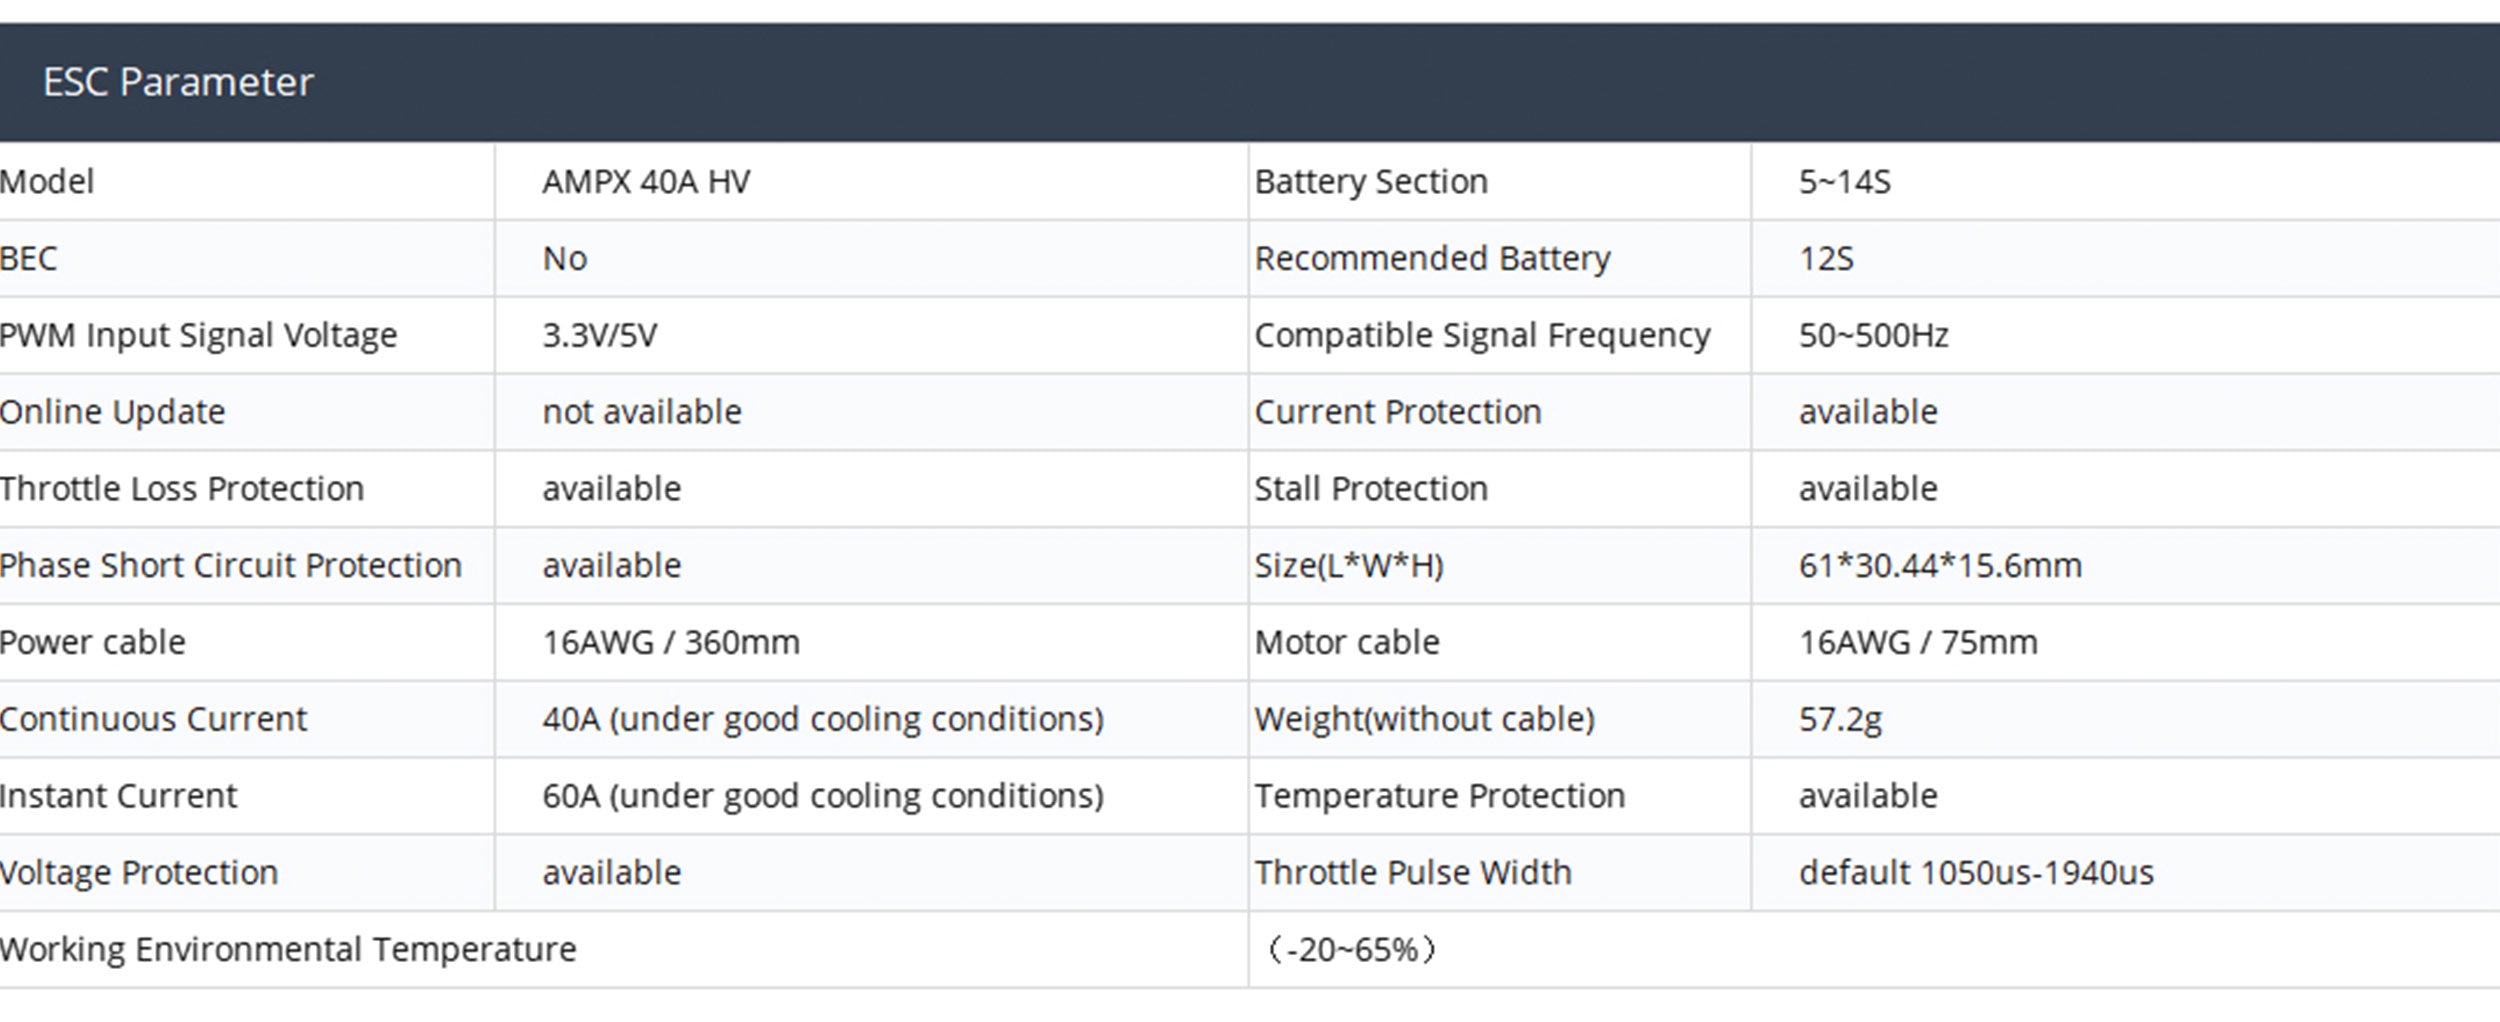Select the 3.3V/5V voltage value

tap(600, 335)
